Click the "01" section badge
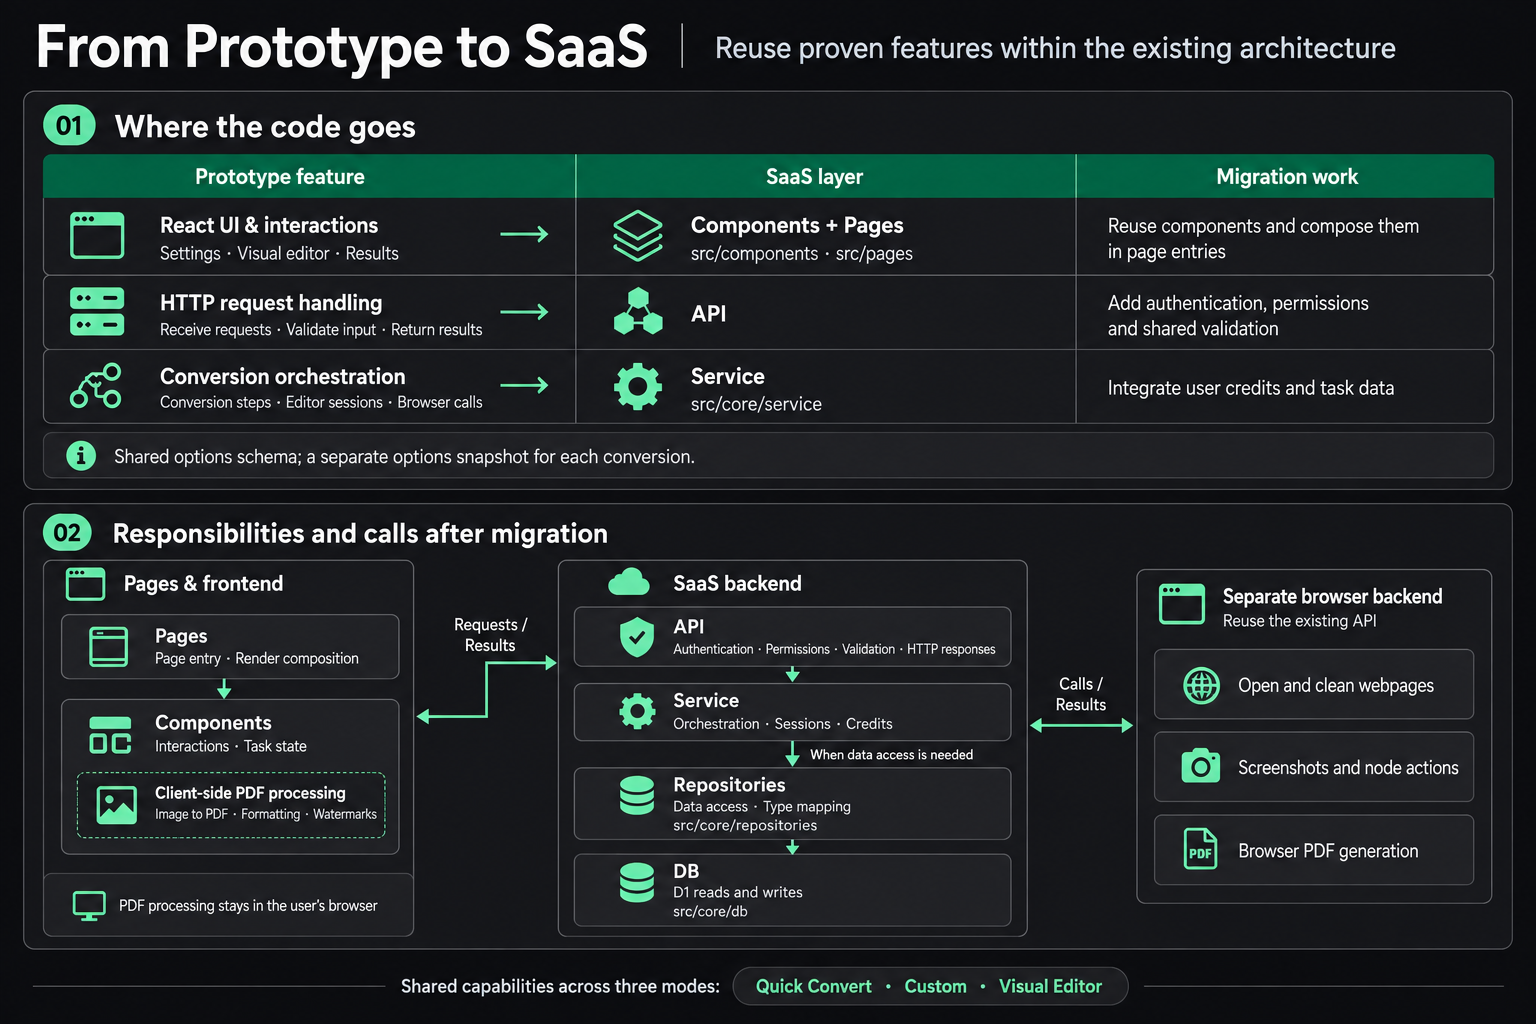Screen dimensions: 1536x1024 pyautogui.click(x=69, y=125)
